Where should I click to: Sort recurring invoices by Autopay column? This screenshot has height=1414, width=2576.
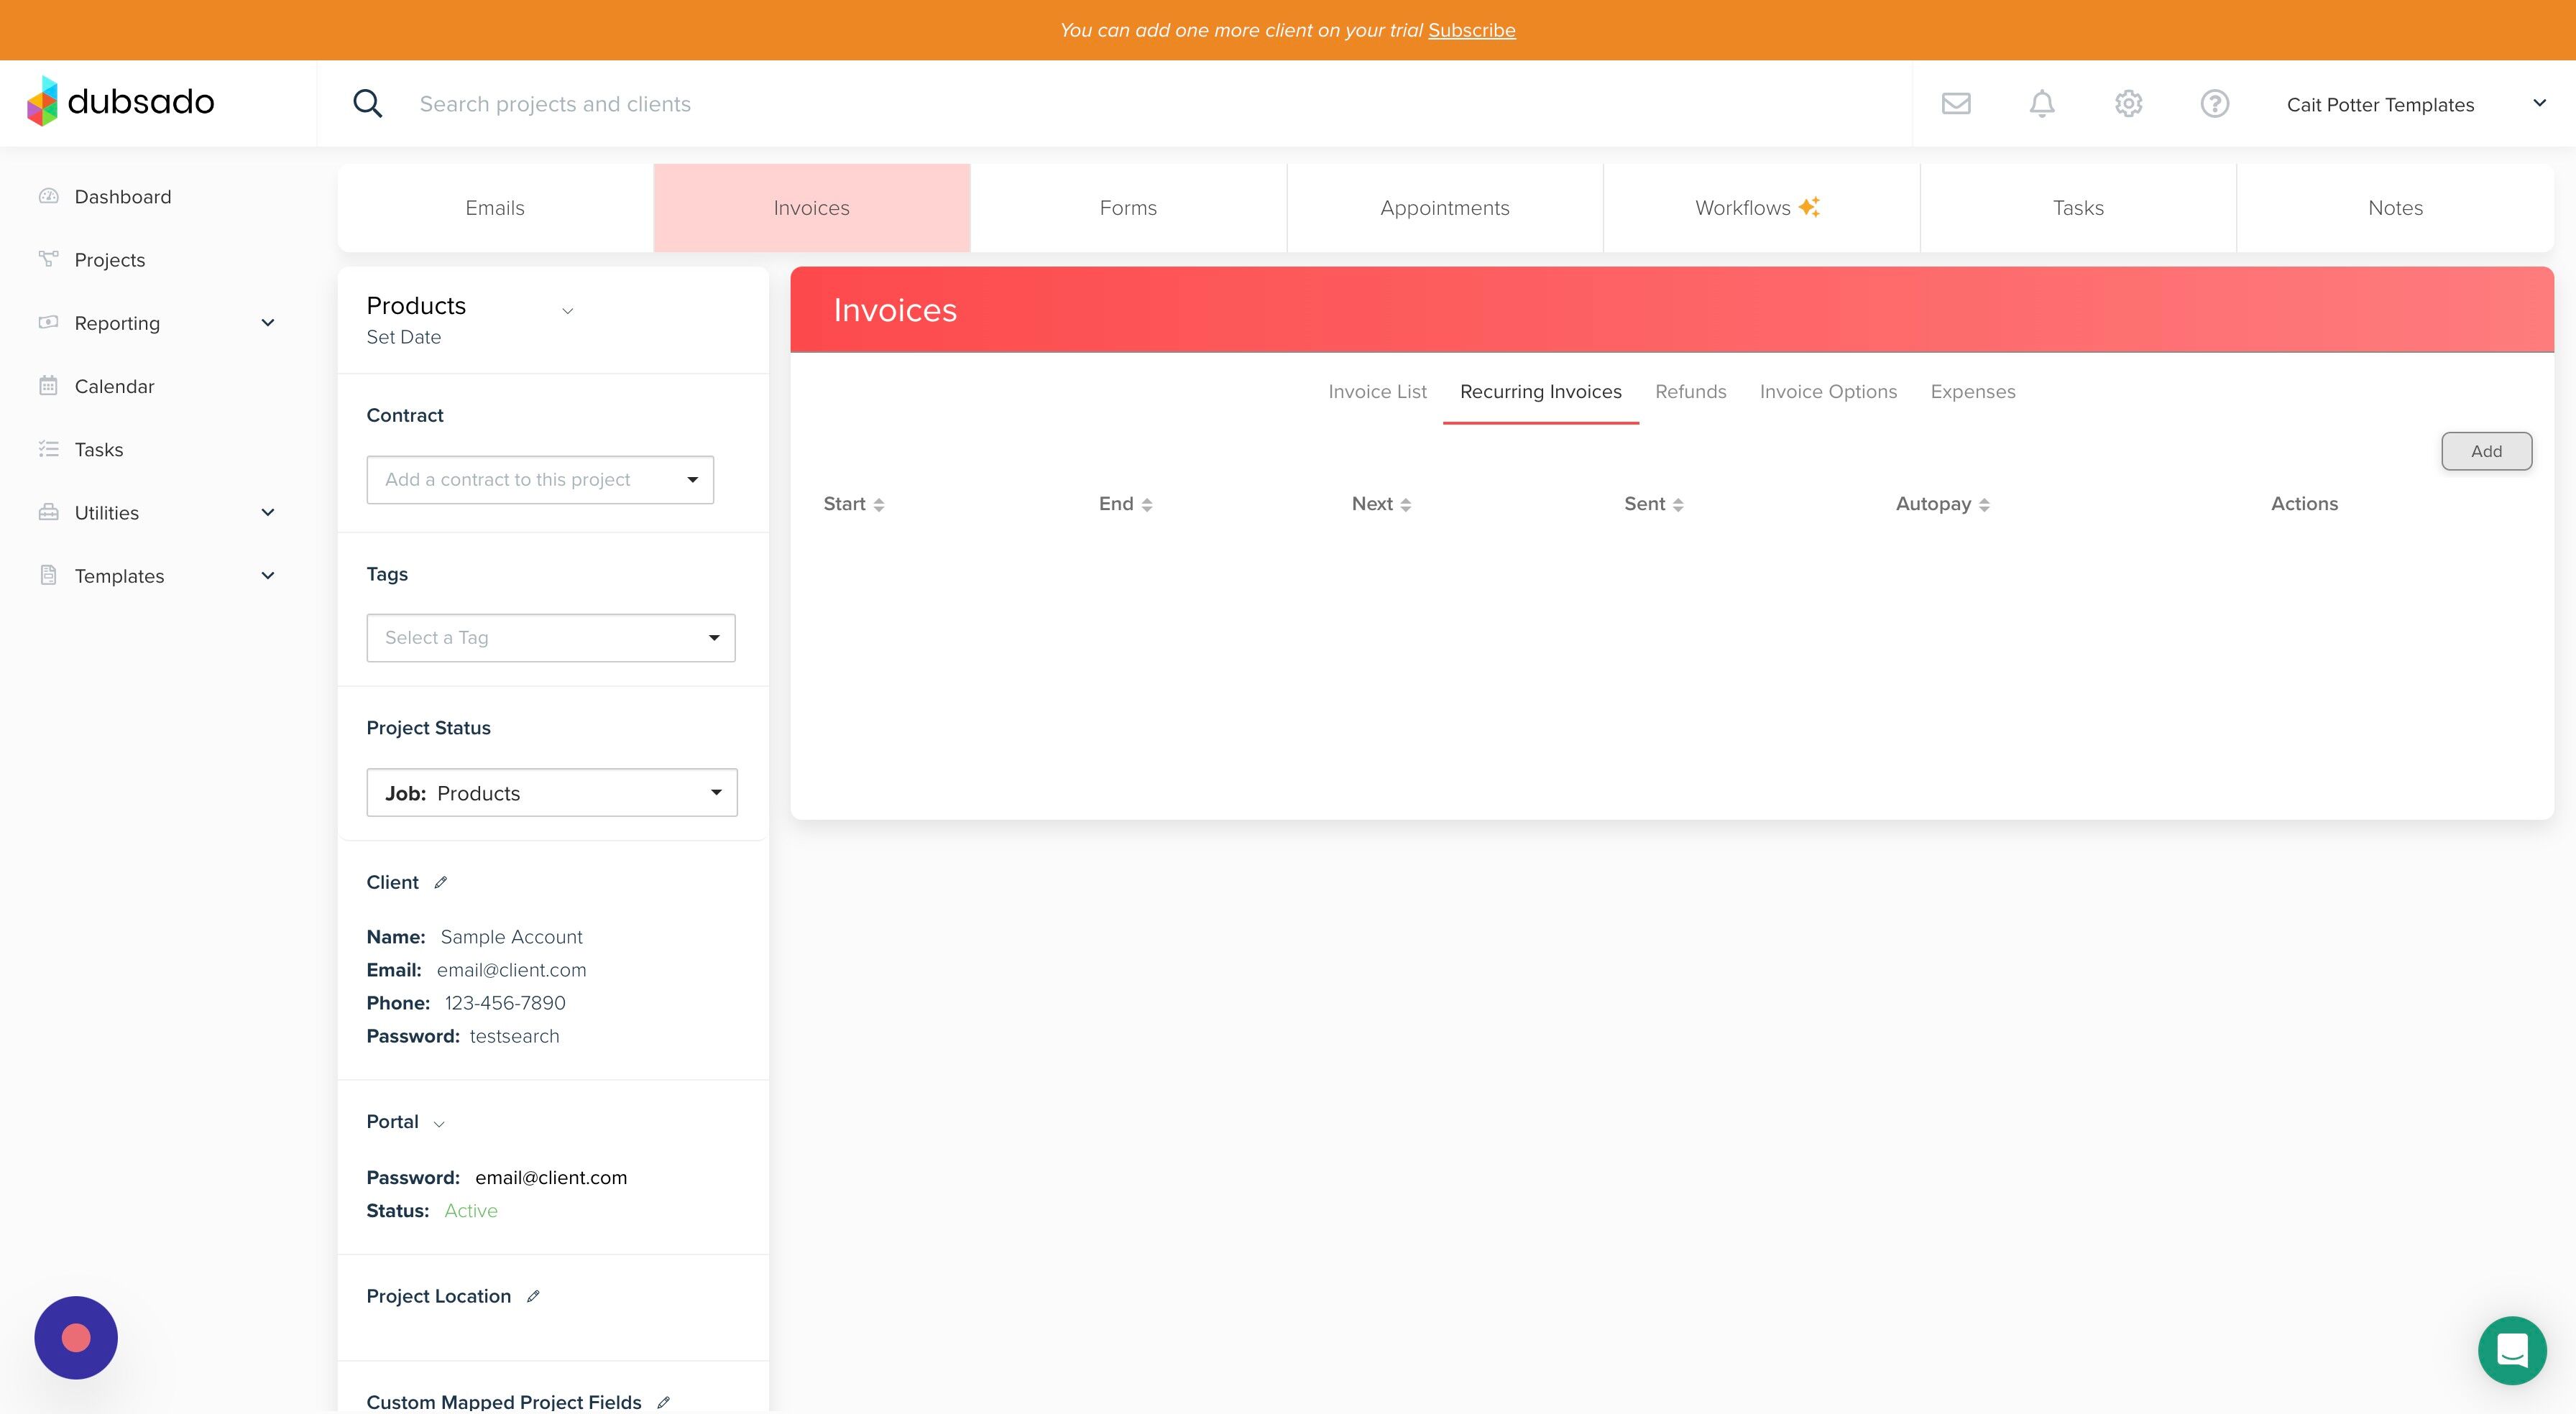point(1942,504)
